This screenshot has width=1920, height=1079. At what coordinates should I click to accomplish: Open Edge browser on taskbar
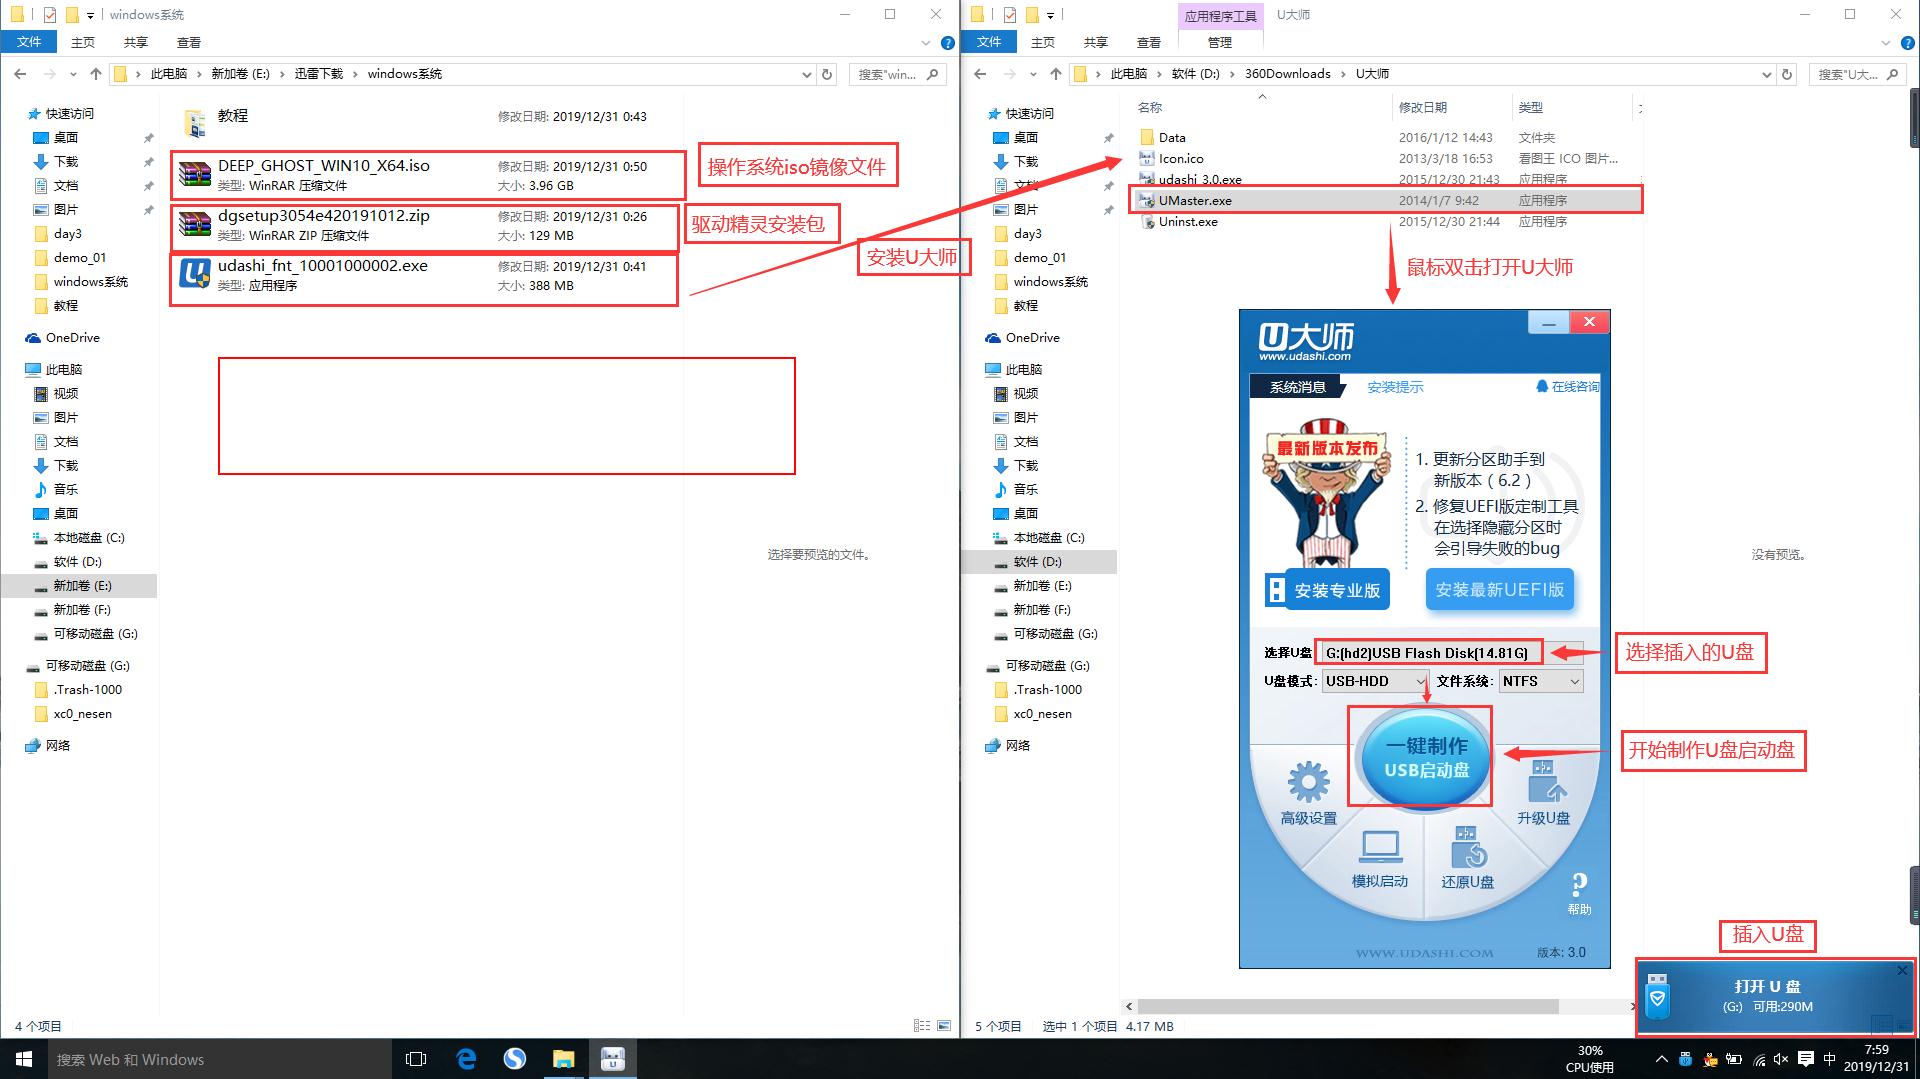coord(466,1059)
